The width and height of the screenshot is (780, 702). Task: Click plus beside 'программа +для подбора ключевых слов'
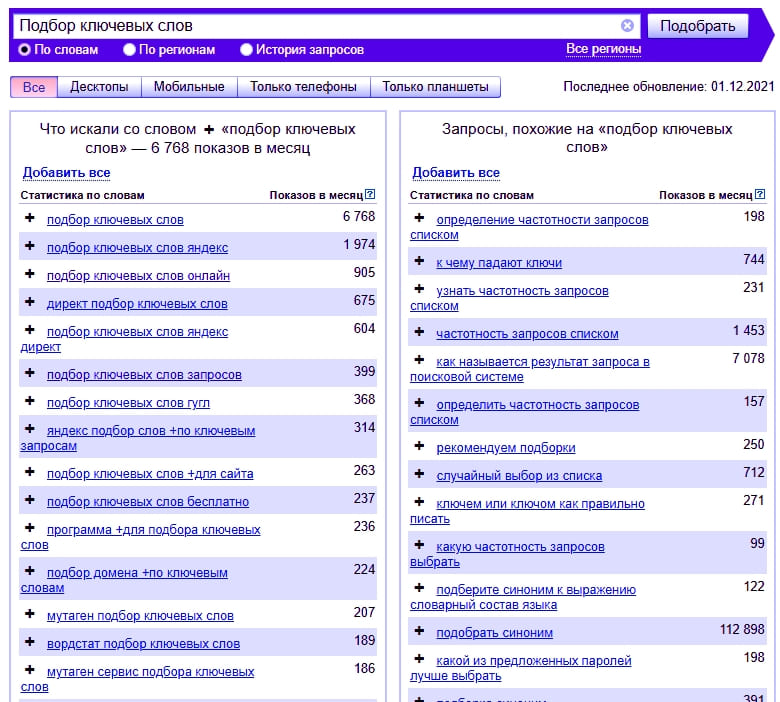click(30, 527)
